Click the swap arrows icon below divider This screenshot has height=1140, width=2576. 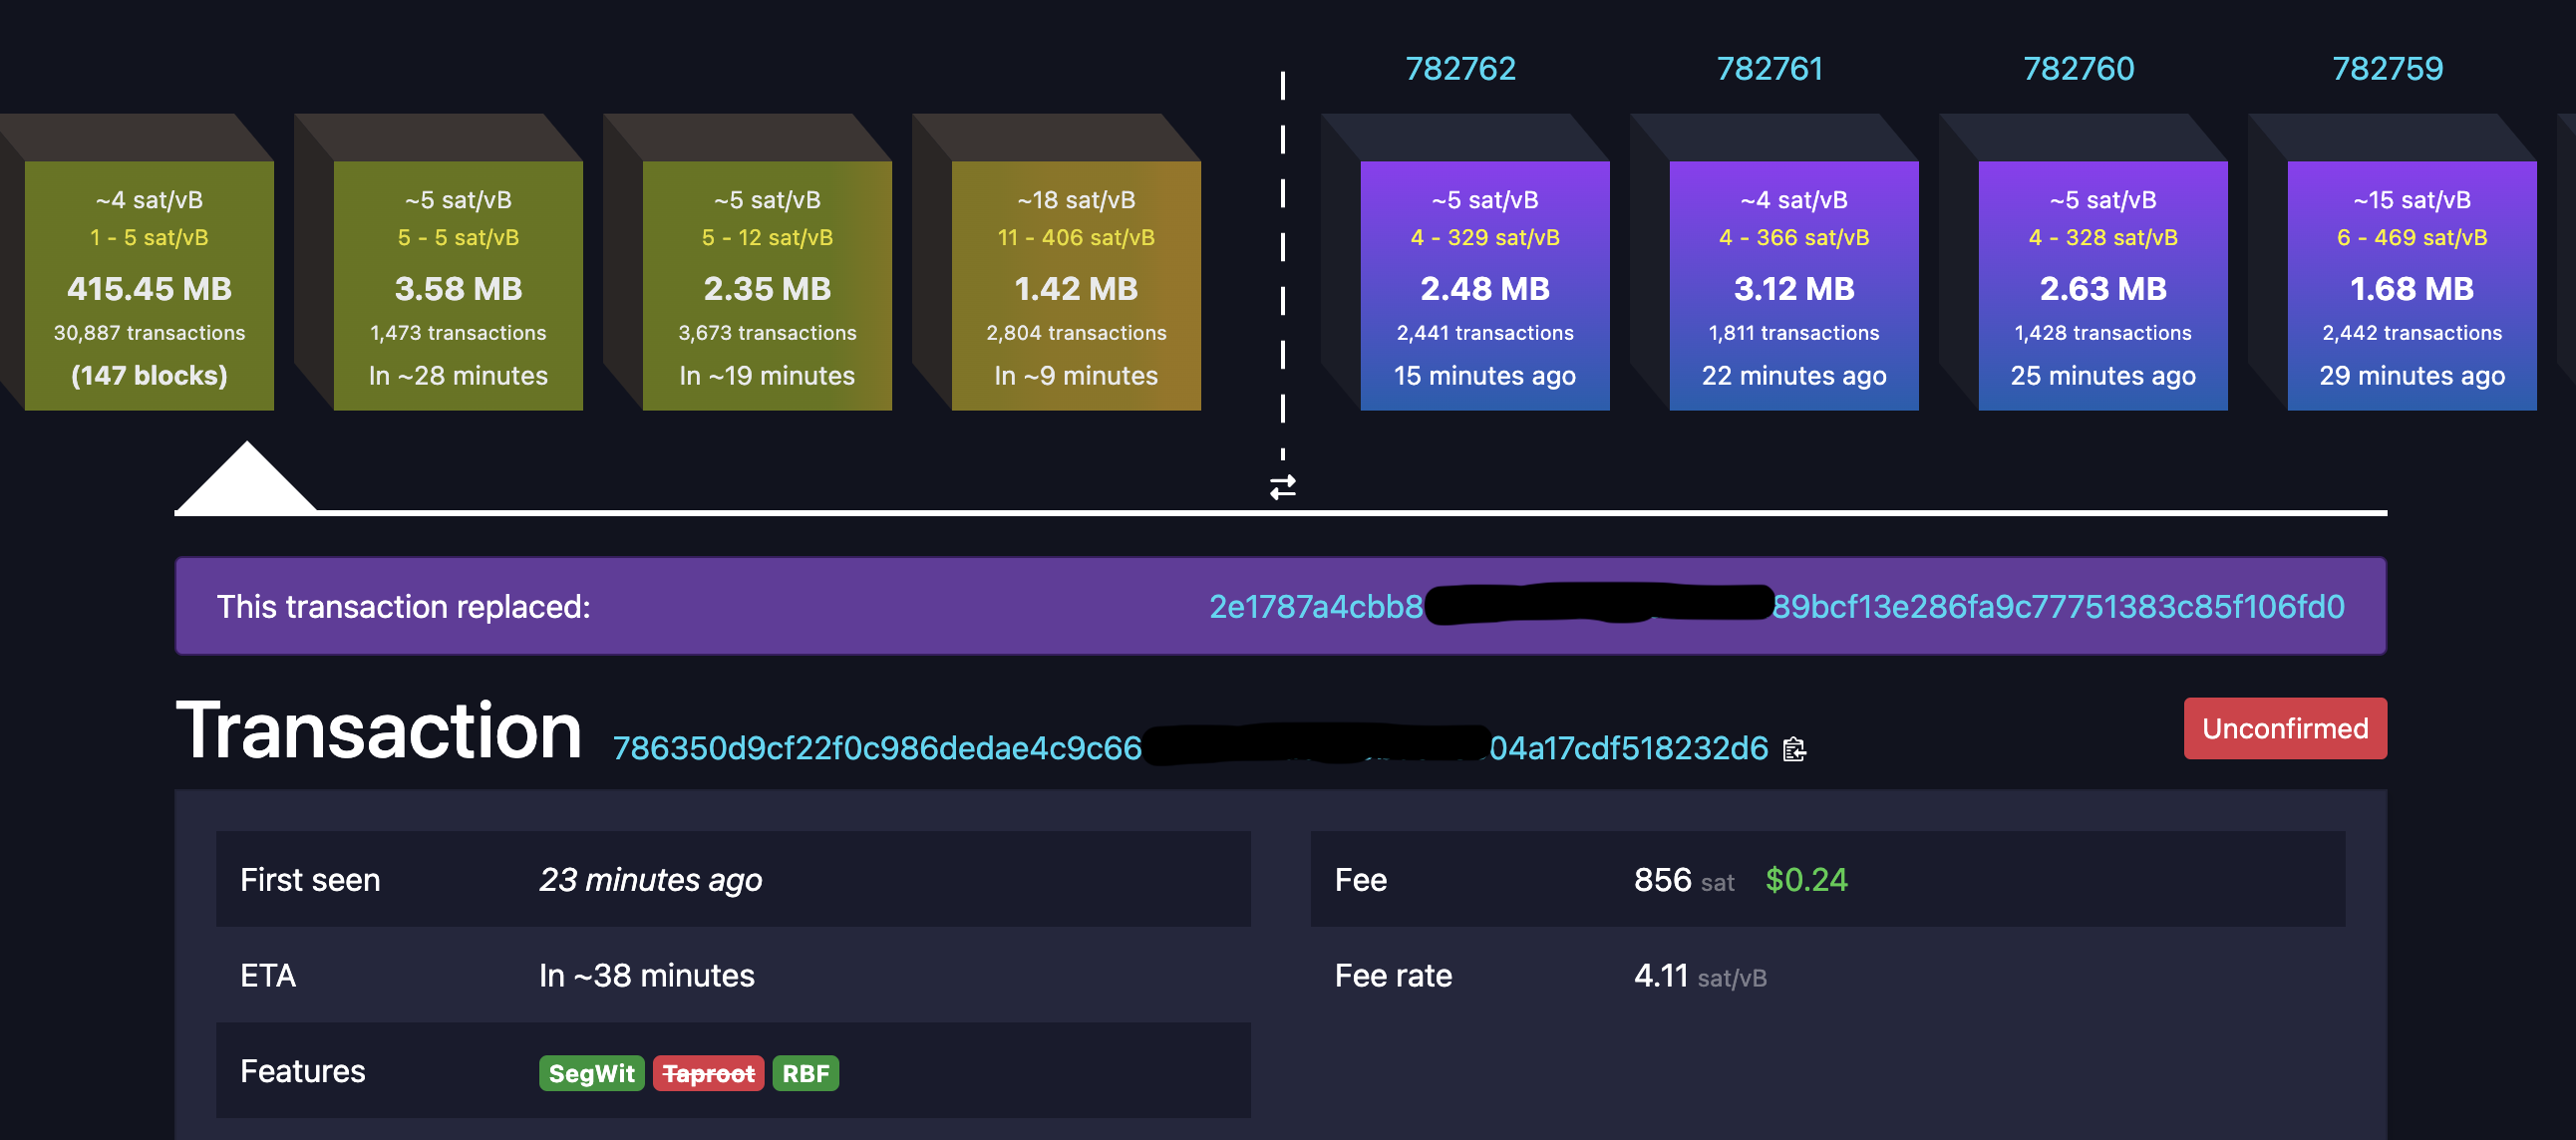tap(1282, 487)
